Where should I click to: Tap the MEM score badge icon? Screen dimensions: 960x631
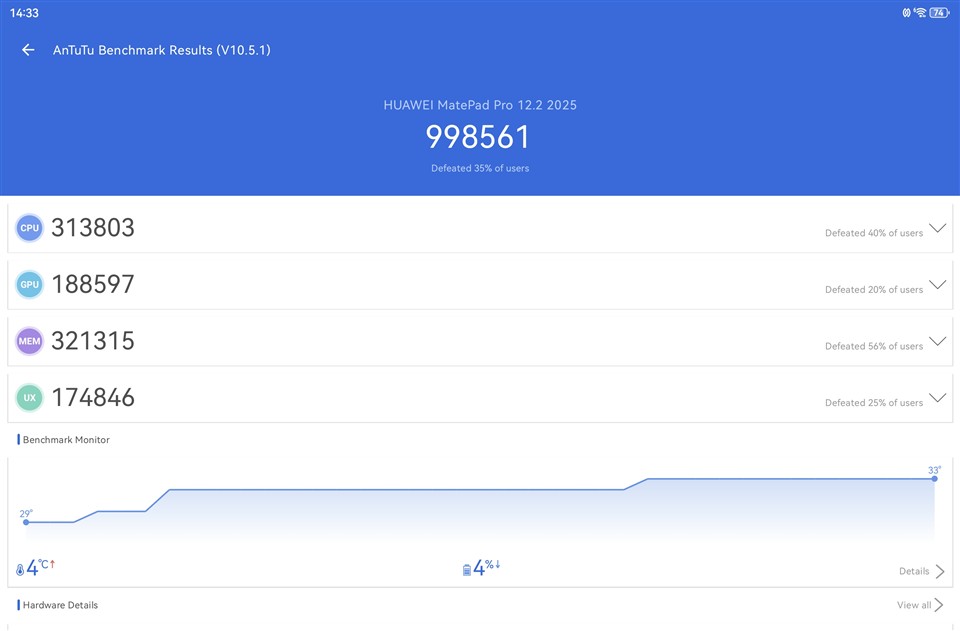(30, 341)
